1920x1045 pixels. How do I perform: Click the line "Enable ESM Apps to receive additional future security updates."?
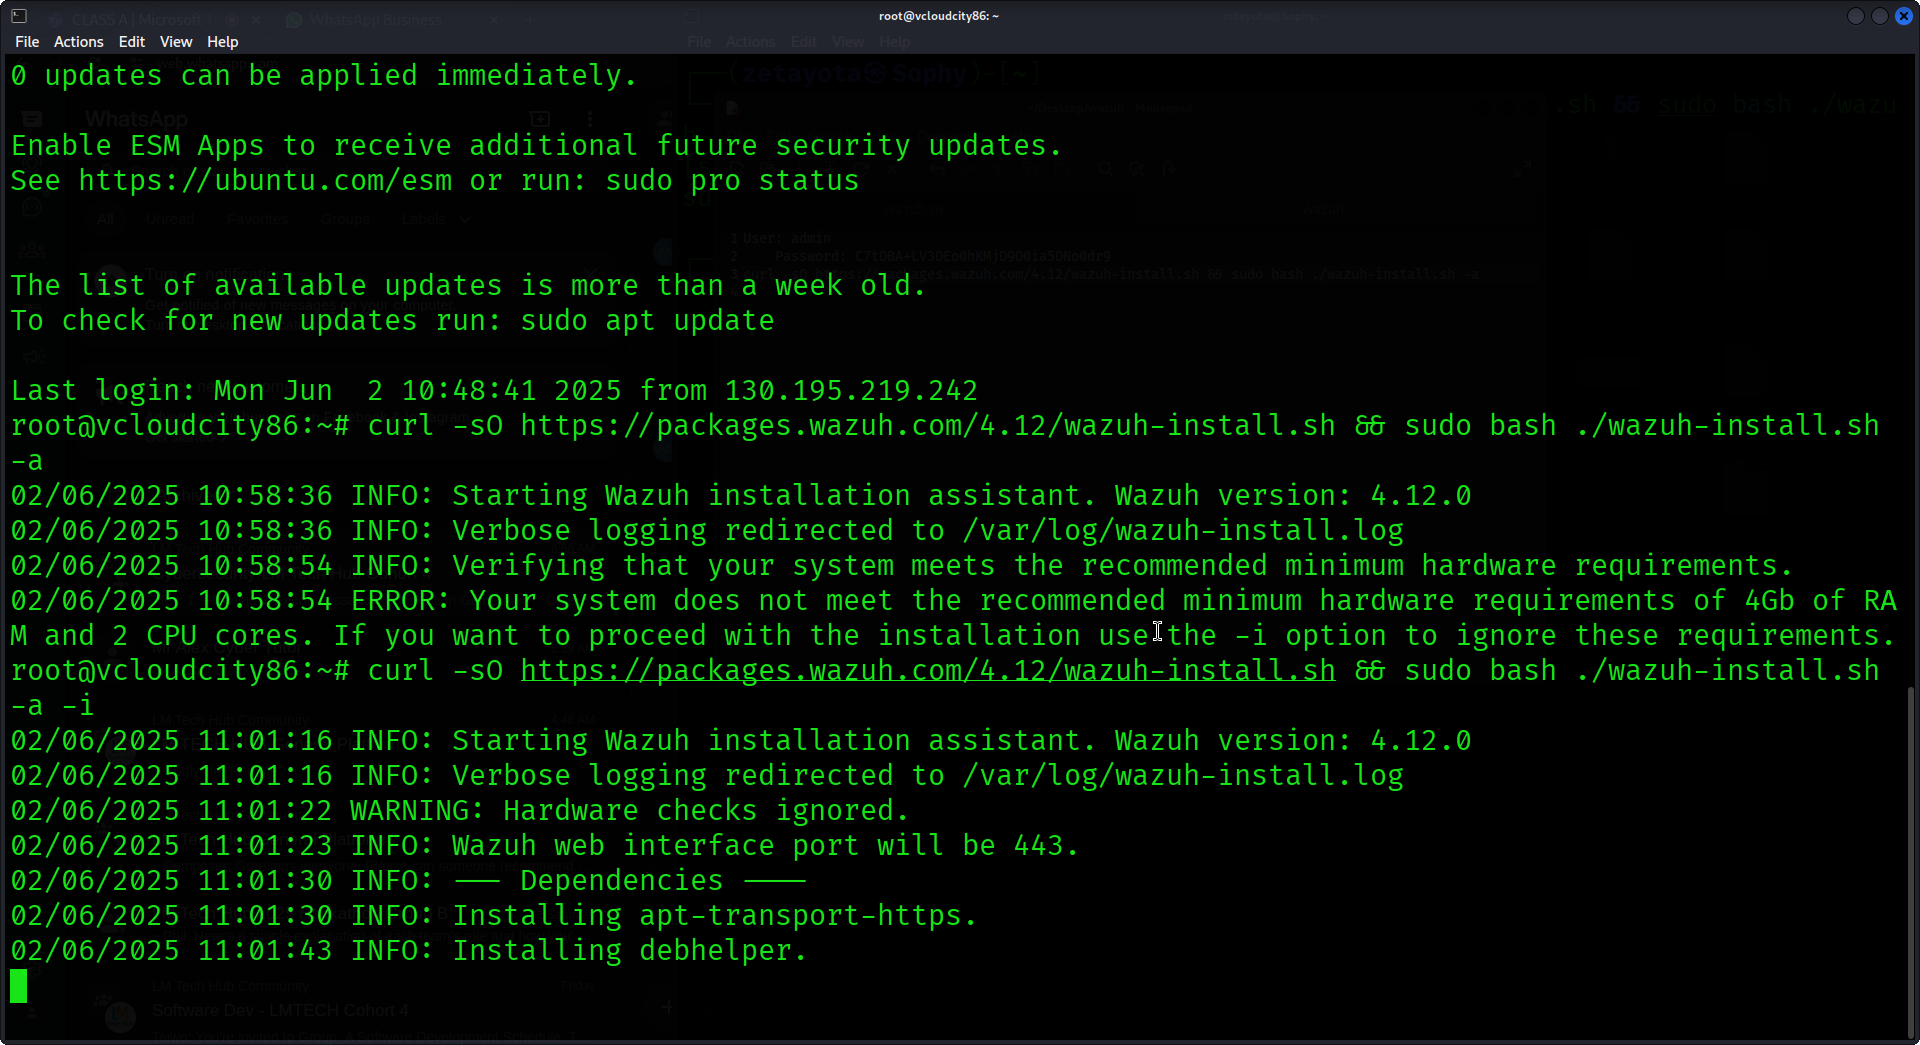pyautogui.click(x=536, y=146)
